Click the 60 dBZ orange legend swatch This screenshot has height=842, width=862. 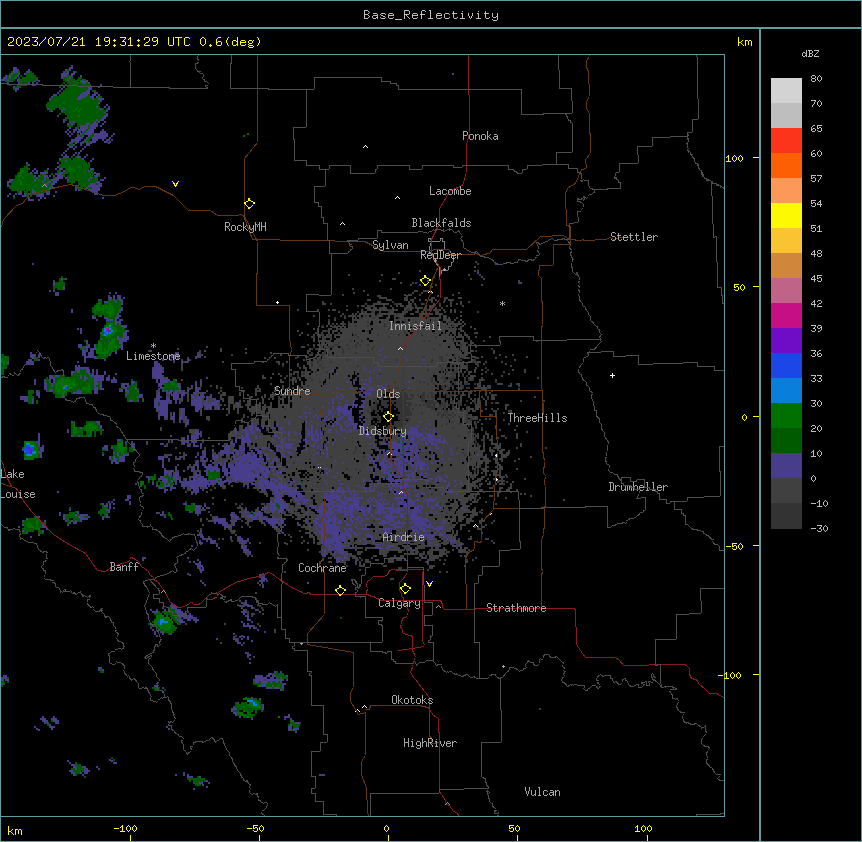point(786,165)
